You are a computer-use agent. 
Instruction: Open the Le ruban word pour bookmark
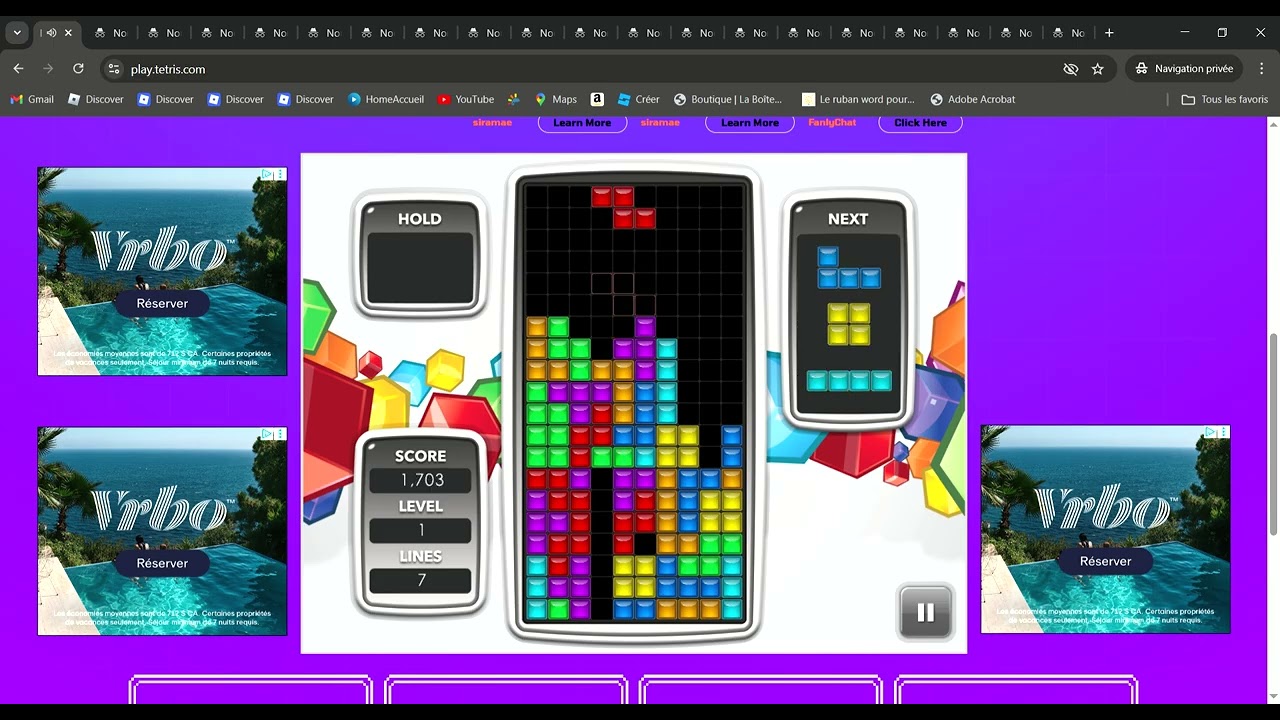858,99
